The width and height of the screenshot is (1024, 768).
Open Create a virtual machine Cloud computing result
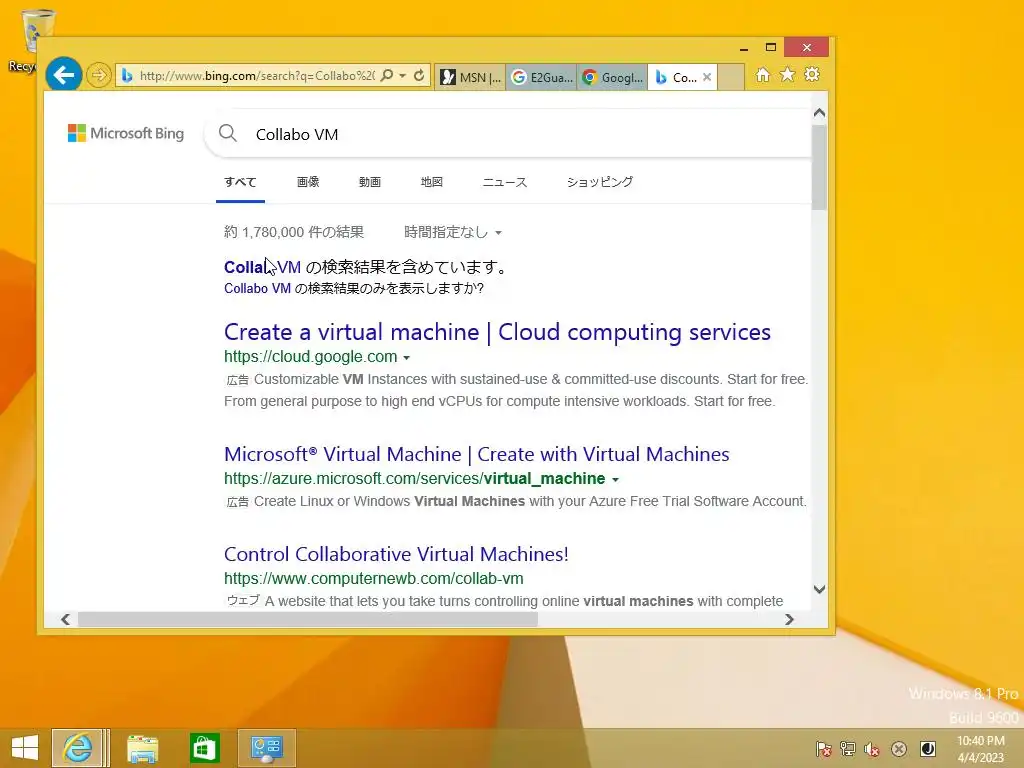(497, 332)
